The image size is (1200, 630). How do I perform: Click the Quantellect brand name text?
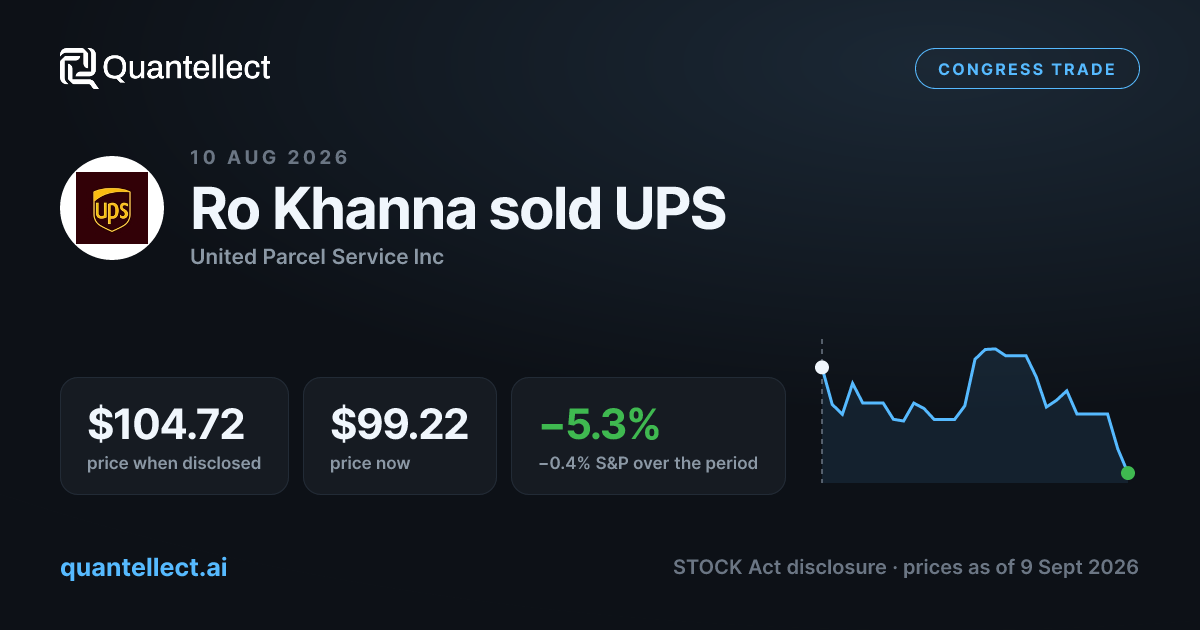click(x=187, y=68)
